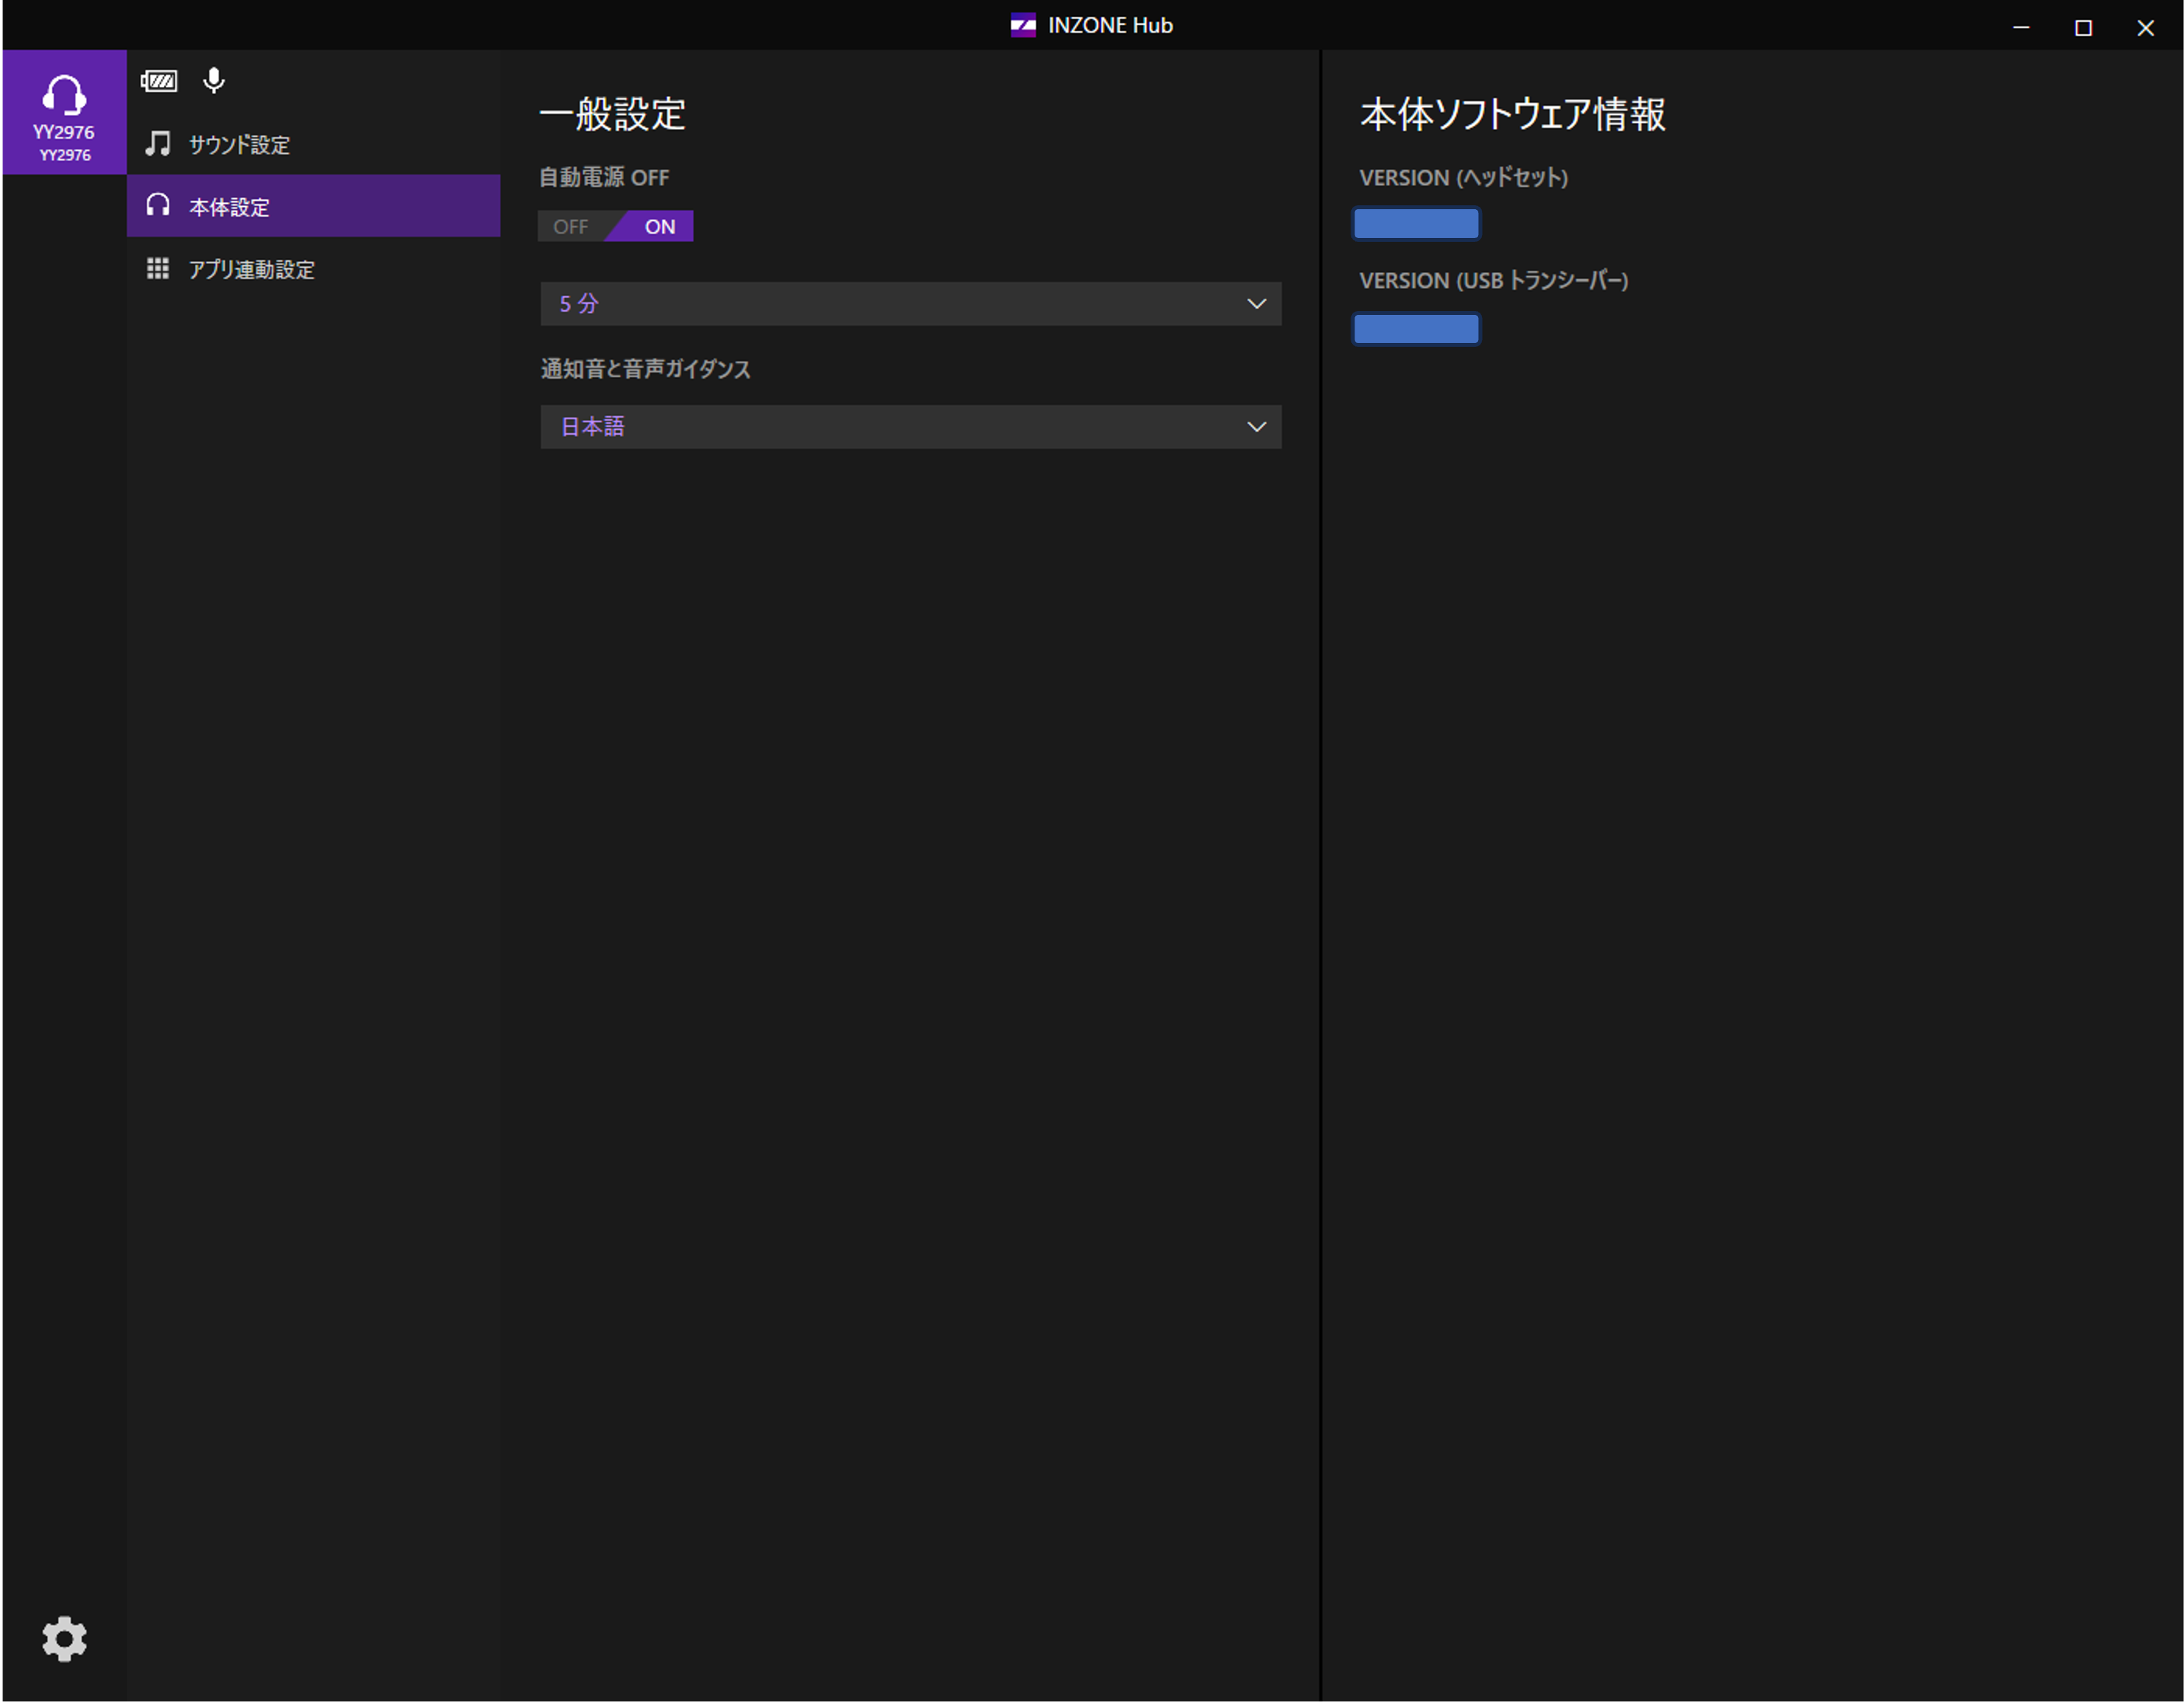This screenshot has height=1703, width=2184.
Task: Click the chevron on the 日本語 dropdown
Action: pyautogui.click(x=1256, y=427)
